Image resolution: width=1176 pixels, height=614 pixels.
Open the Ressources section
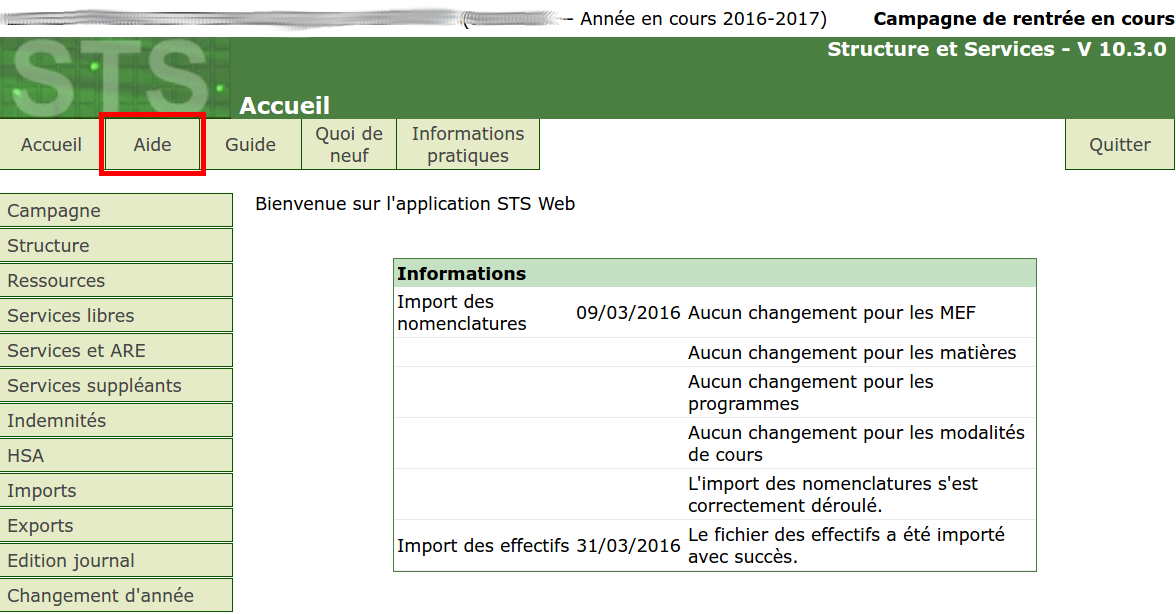pos(116,281)
